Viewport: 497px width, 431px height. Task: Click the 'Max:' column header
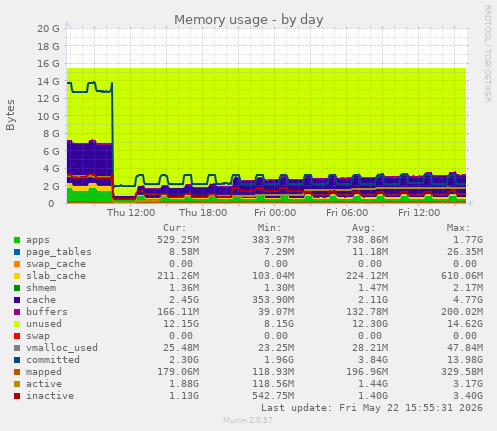pyautogui.click(x=458, y=228)
